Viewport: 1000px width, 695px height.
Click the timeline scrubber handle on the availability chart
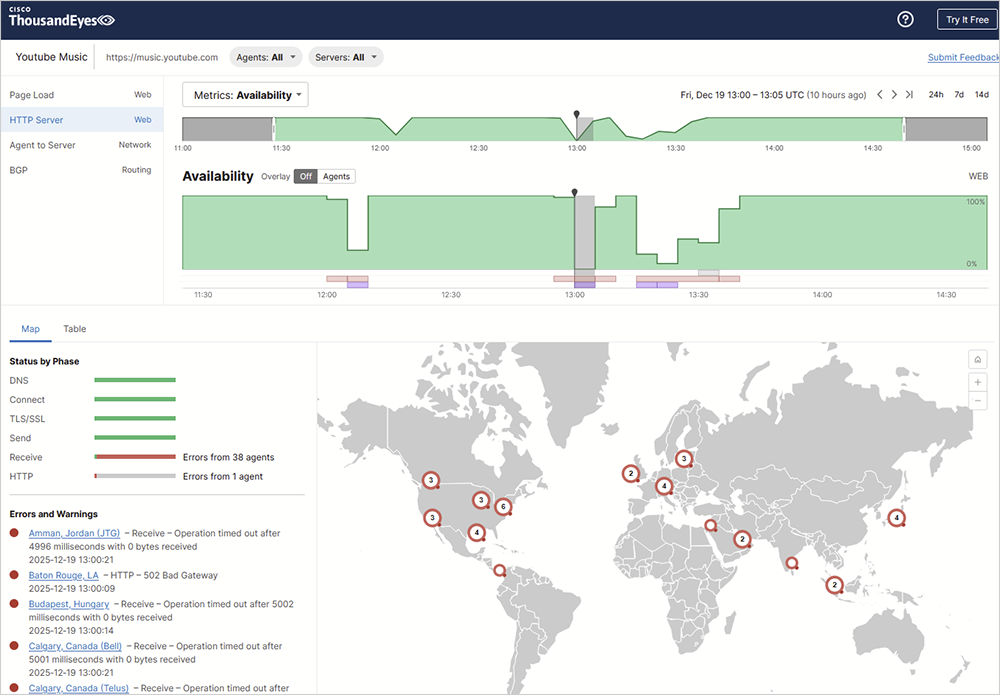click(x=575, y=191)
